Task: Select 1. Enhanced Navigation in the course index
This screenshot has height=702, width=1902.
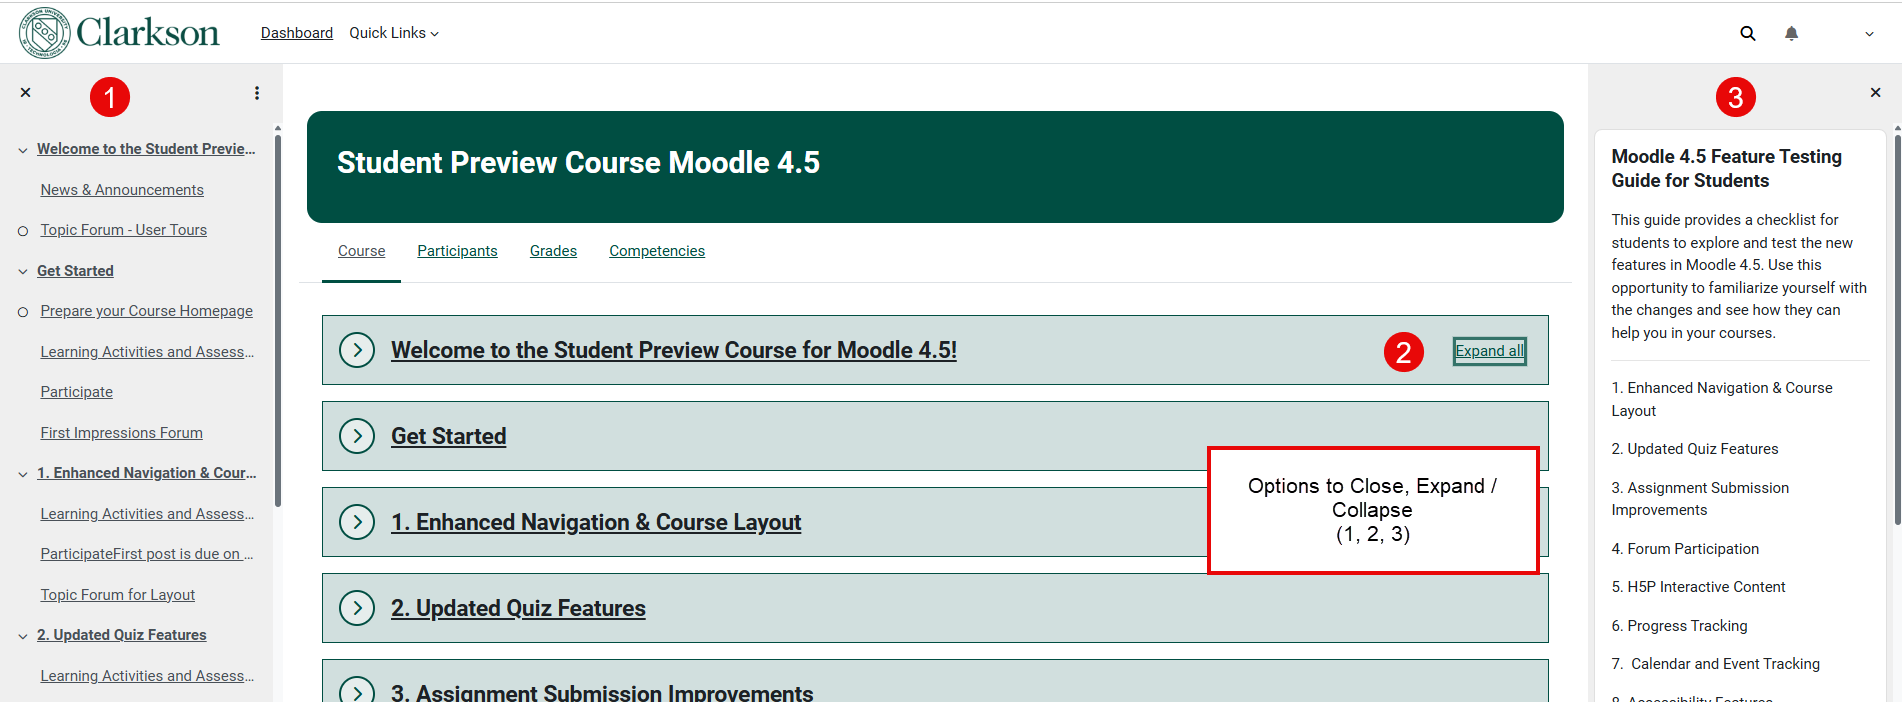Action: (x=147, y=473)
